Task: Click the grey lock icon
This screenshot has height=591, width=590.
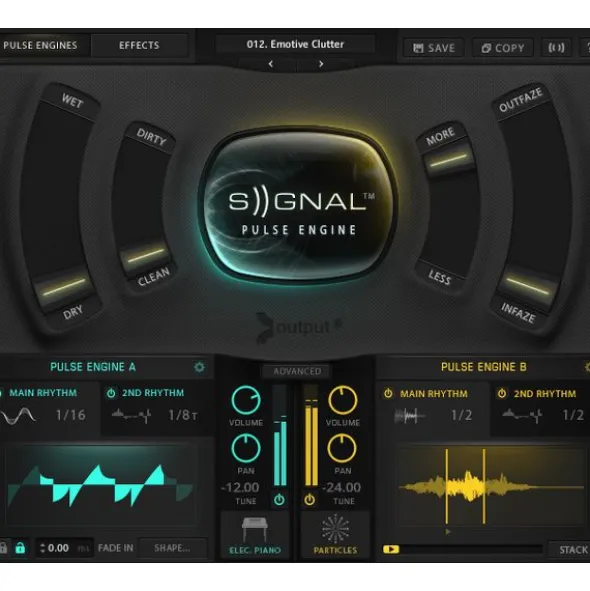Action: pos(3,548)
